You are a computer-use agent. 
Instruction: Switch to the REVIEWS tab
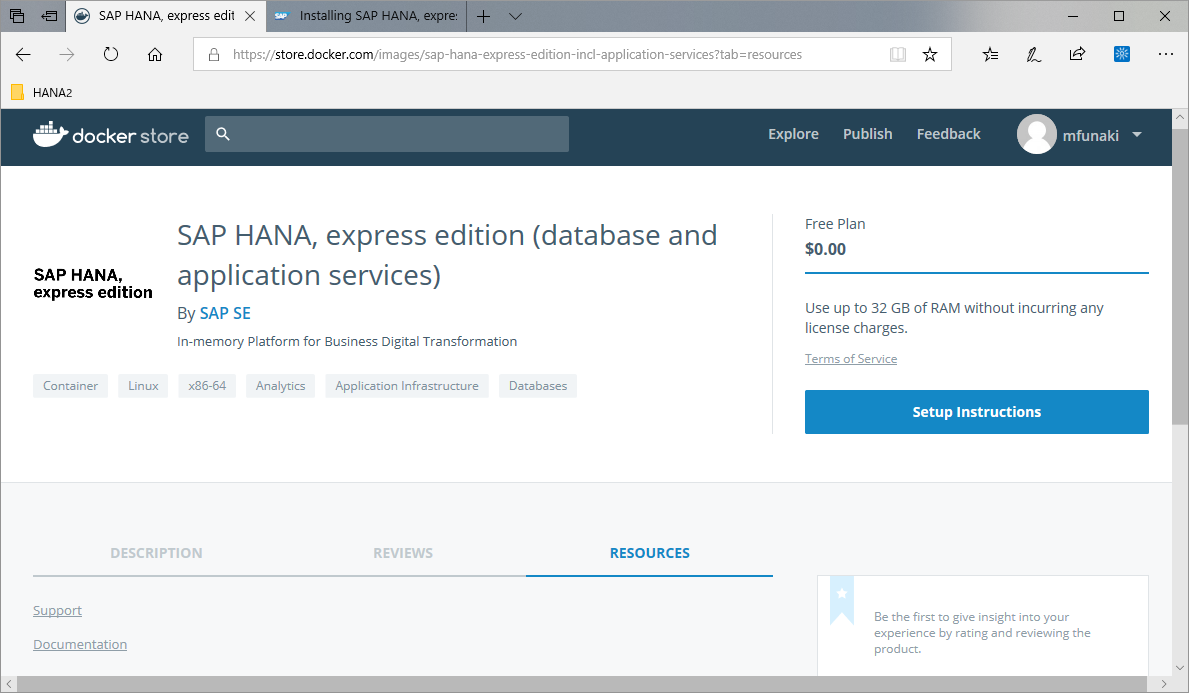[403, 553]
